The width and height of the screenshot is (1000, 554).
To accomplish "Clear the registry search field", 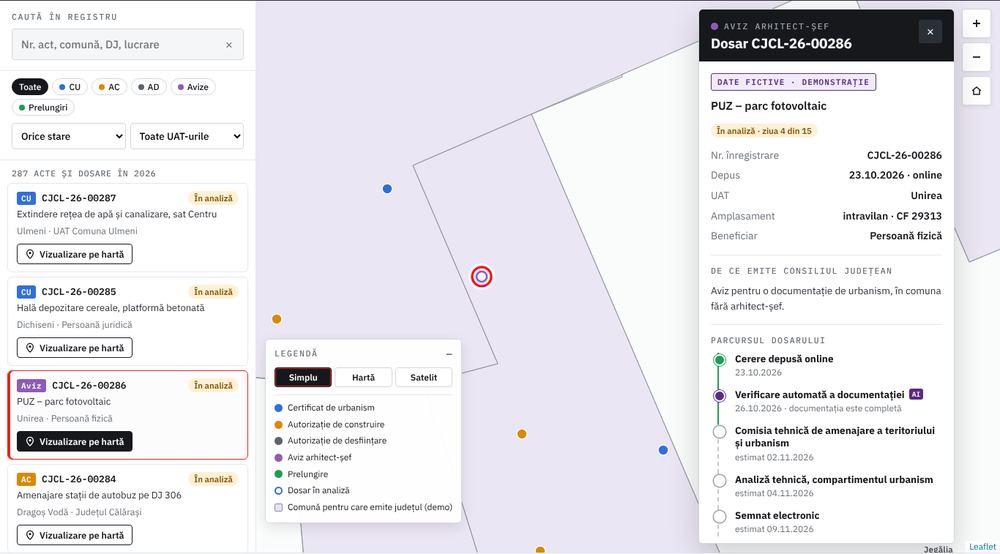I will pyautogui.click(x=229, y=45).
